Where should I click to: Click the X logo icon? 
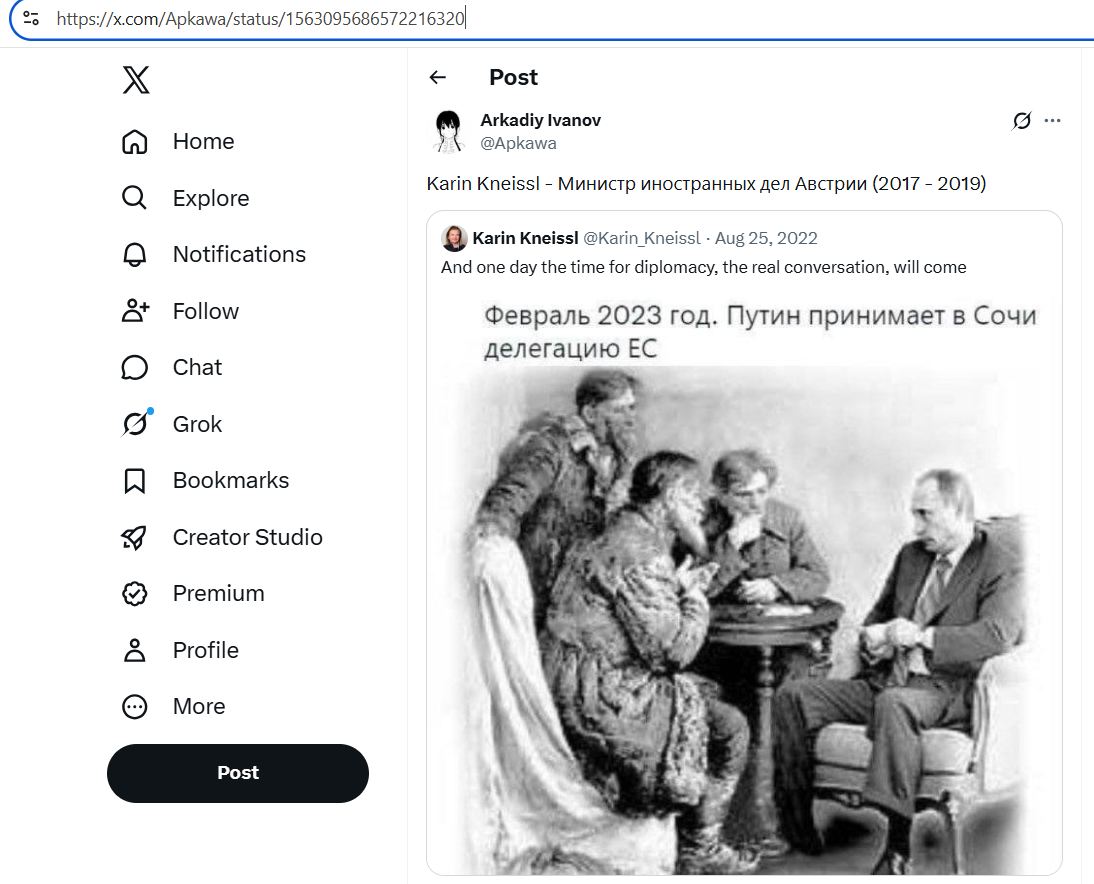click(135, 80)
